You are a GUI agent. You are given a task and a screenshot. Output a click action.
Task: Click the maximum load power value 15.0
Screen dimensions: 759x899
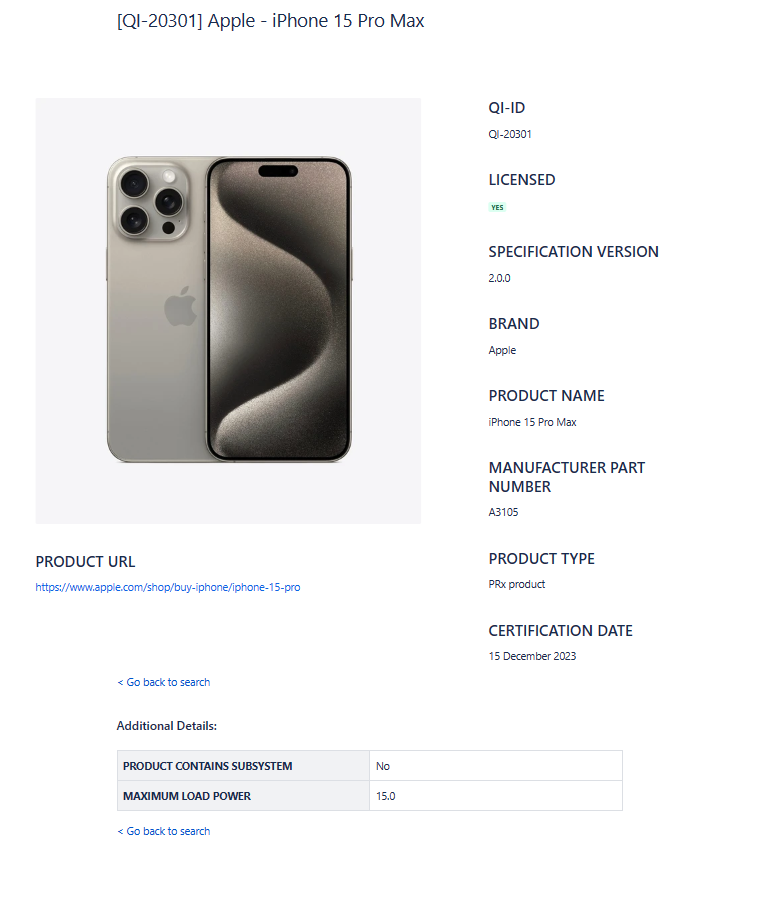(x=386, y=796)
